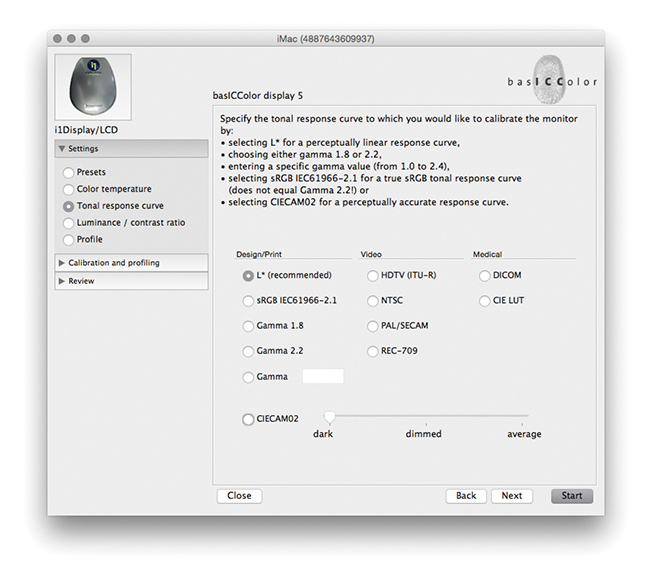Image resolution: width=652 pixels, height=580 pixels.
Task: Go to the Profile settings page
Action: coord(68,240)
